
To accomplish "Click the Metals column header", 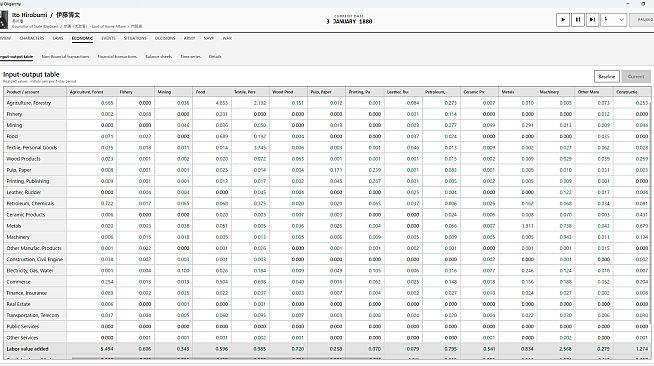I will 518,92.
